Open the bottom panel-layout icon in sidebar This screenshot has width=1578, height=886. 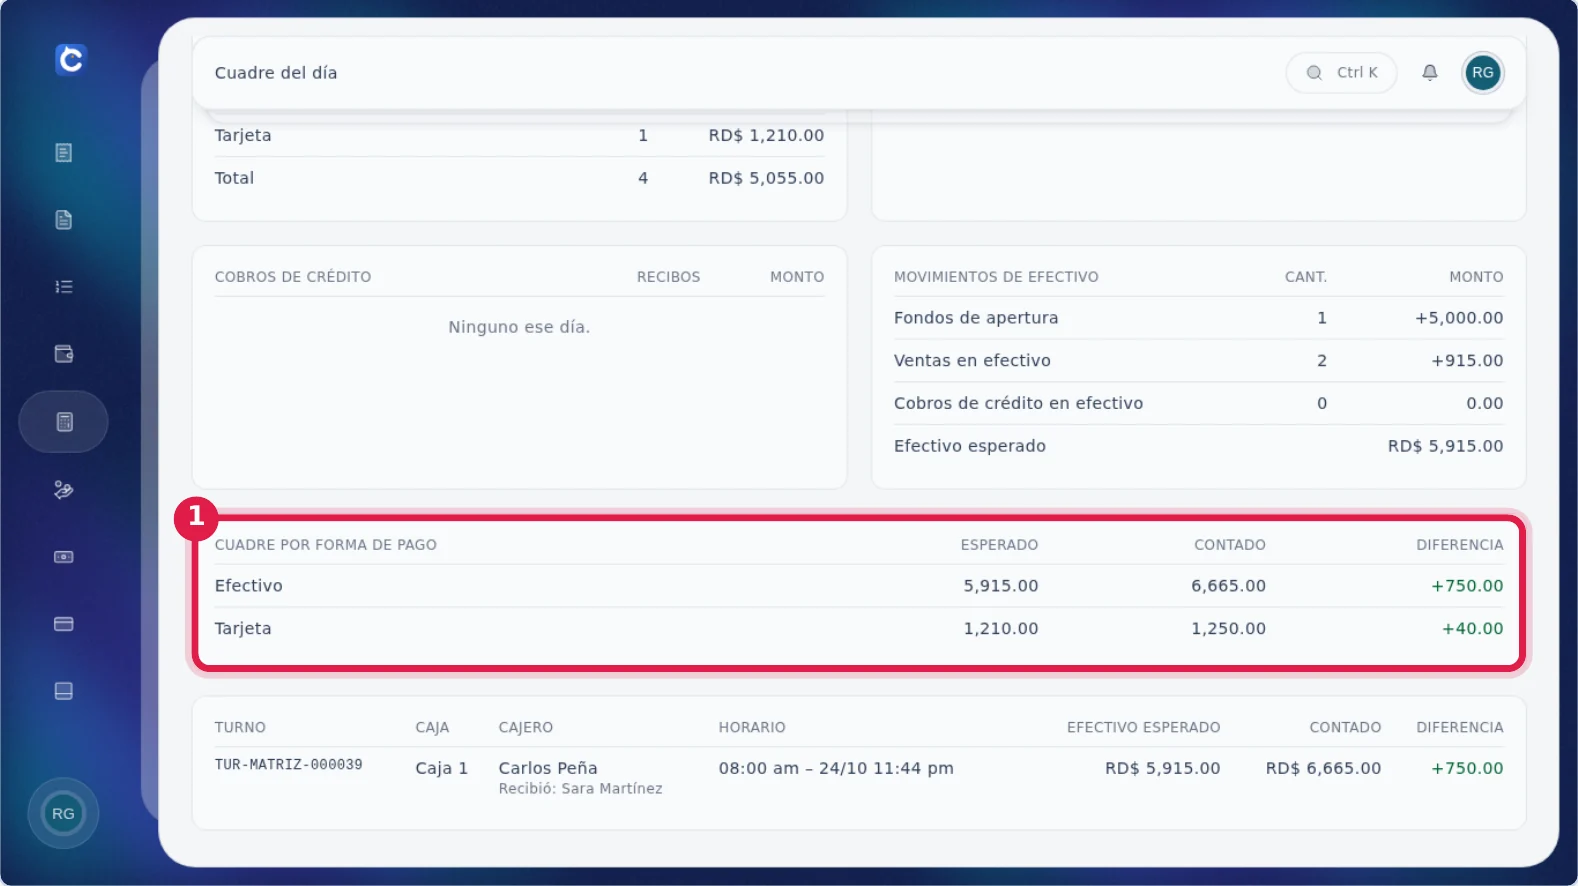click(x=64, y=691)
